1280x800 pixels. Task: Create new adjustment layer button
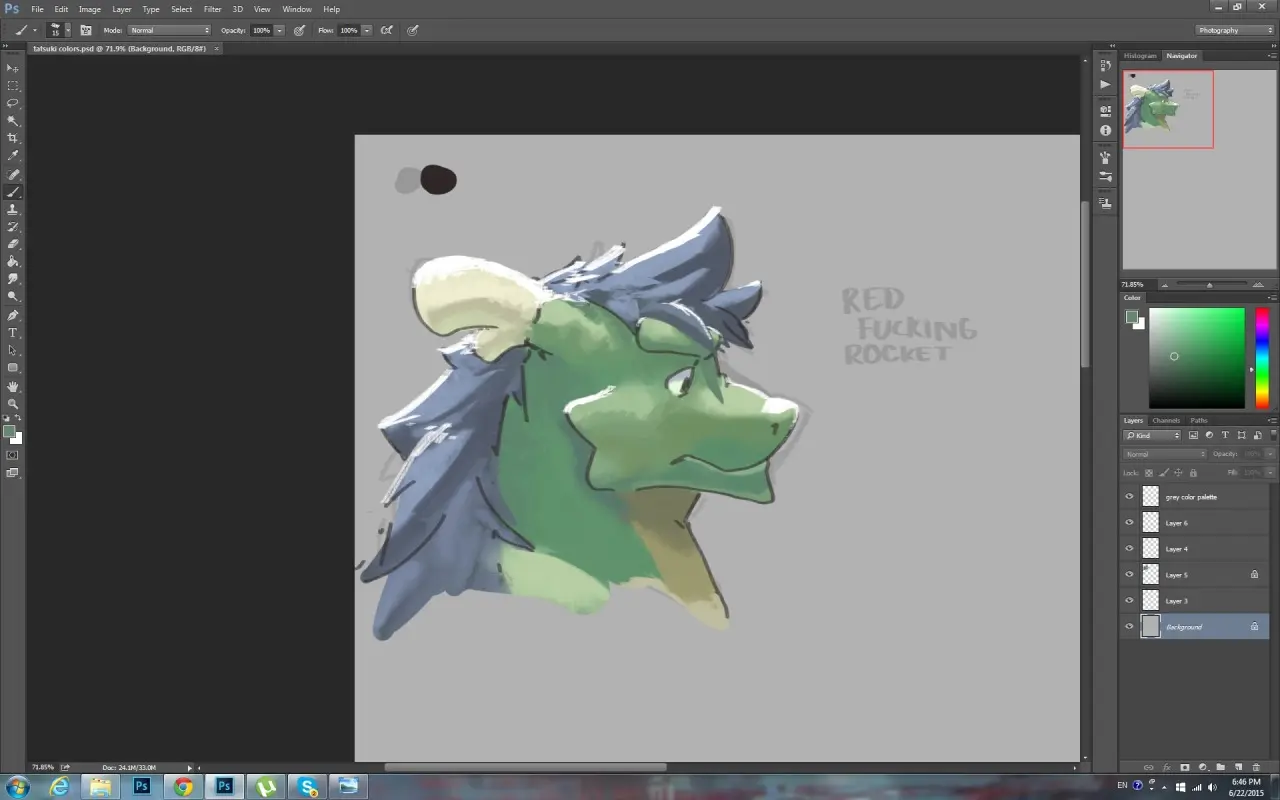click(x=1203, y=767)
